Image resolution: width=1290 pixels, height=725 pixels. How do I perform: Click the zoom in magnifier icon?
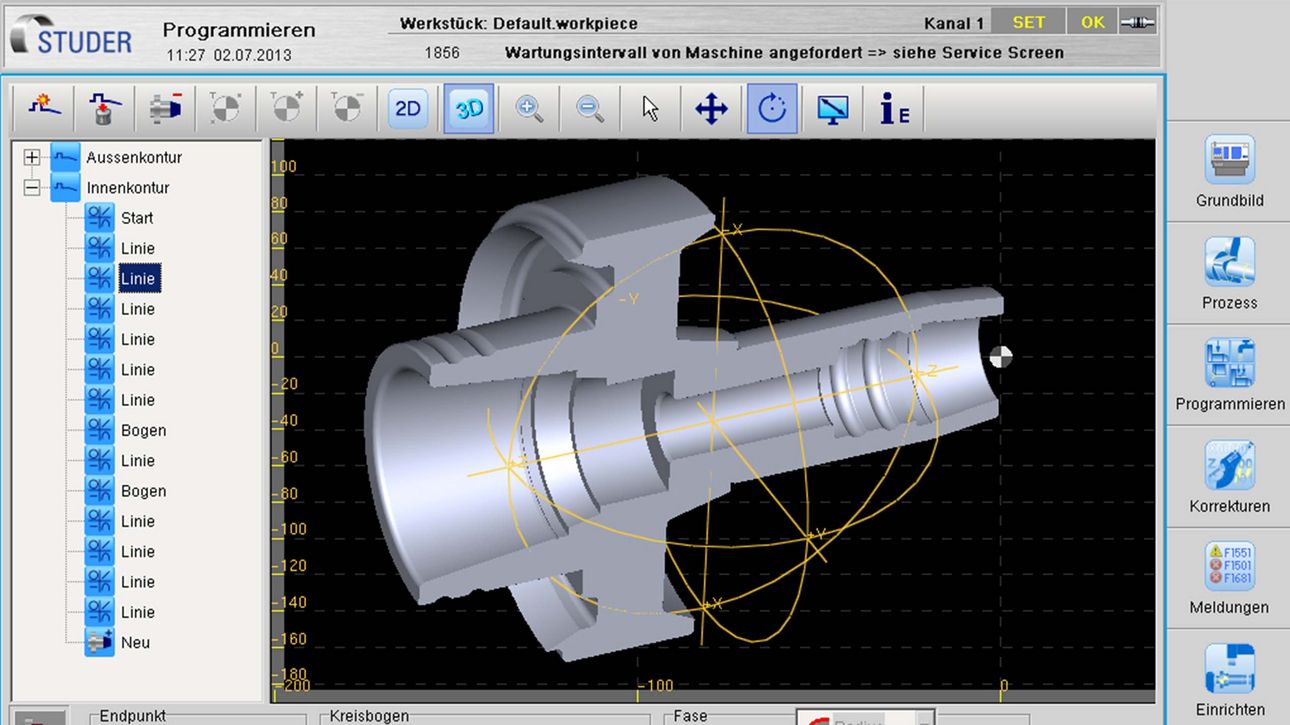click(x=530, y=109)
